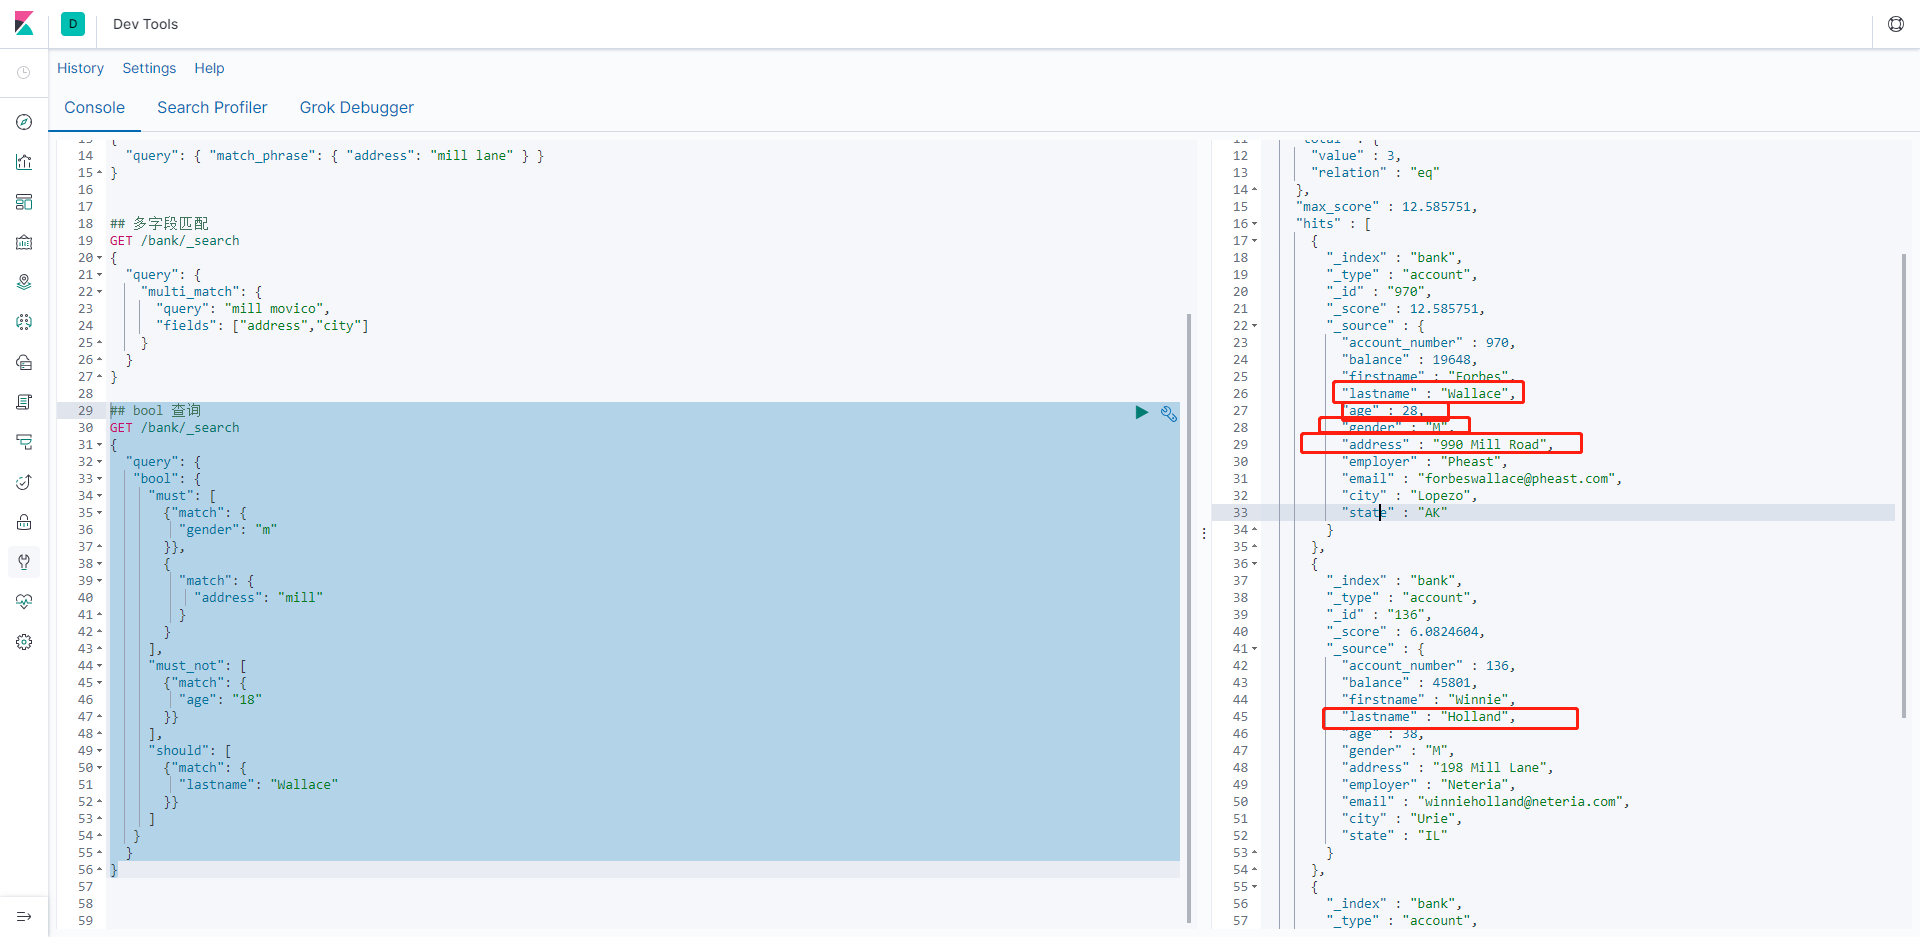Click the "lastname": "Wallace" request line
1920x937 pixels.
[x=259, y=785]
